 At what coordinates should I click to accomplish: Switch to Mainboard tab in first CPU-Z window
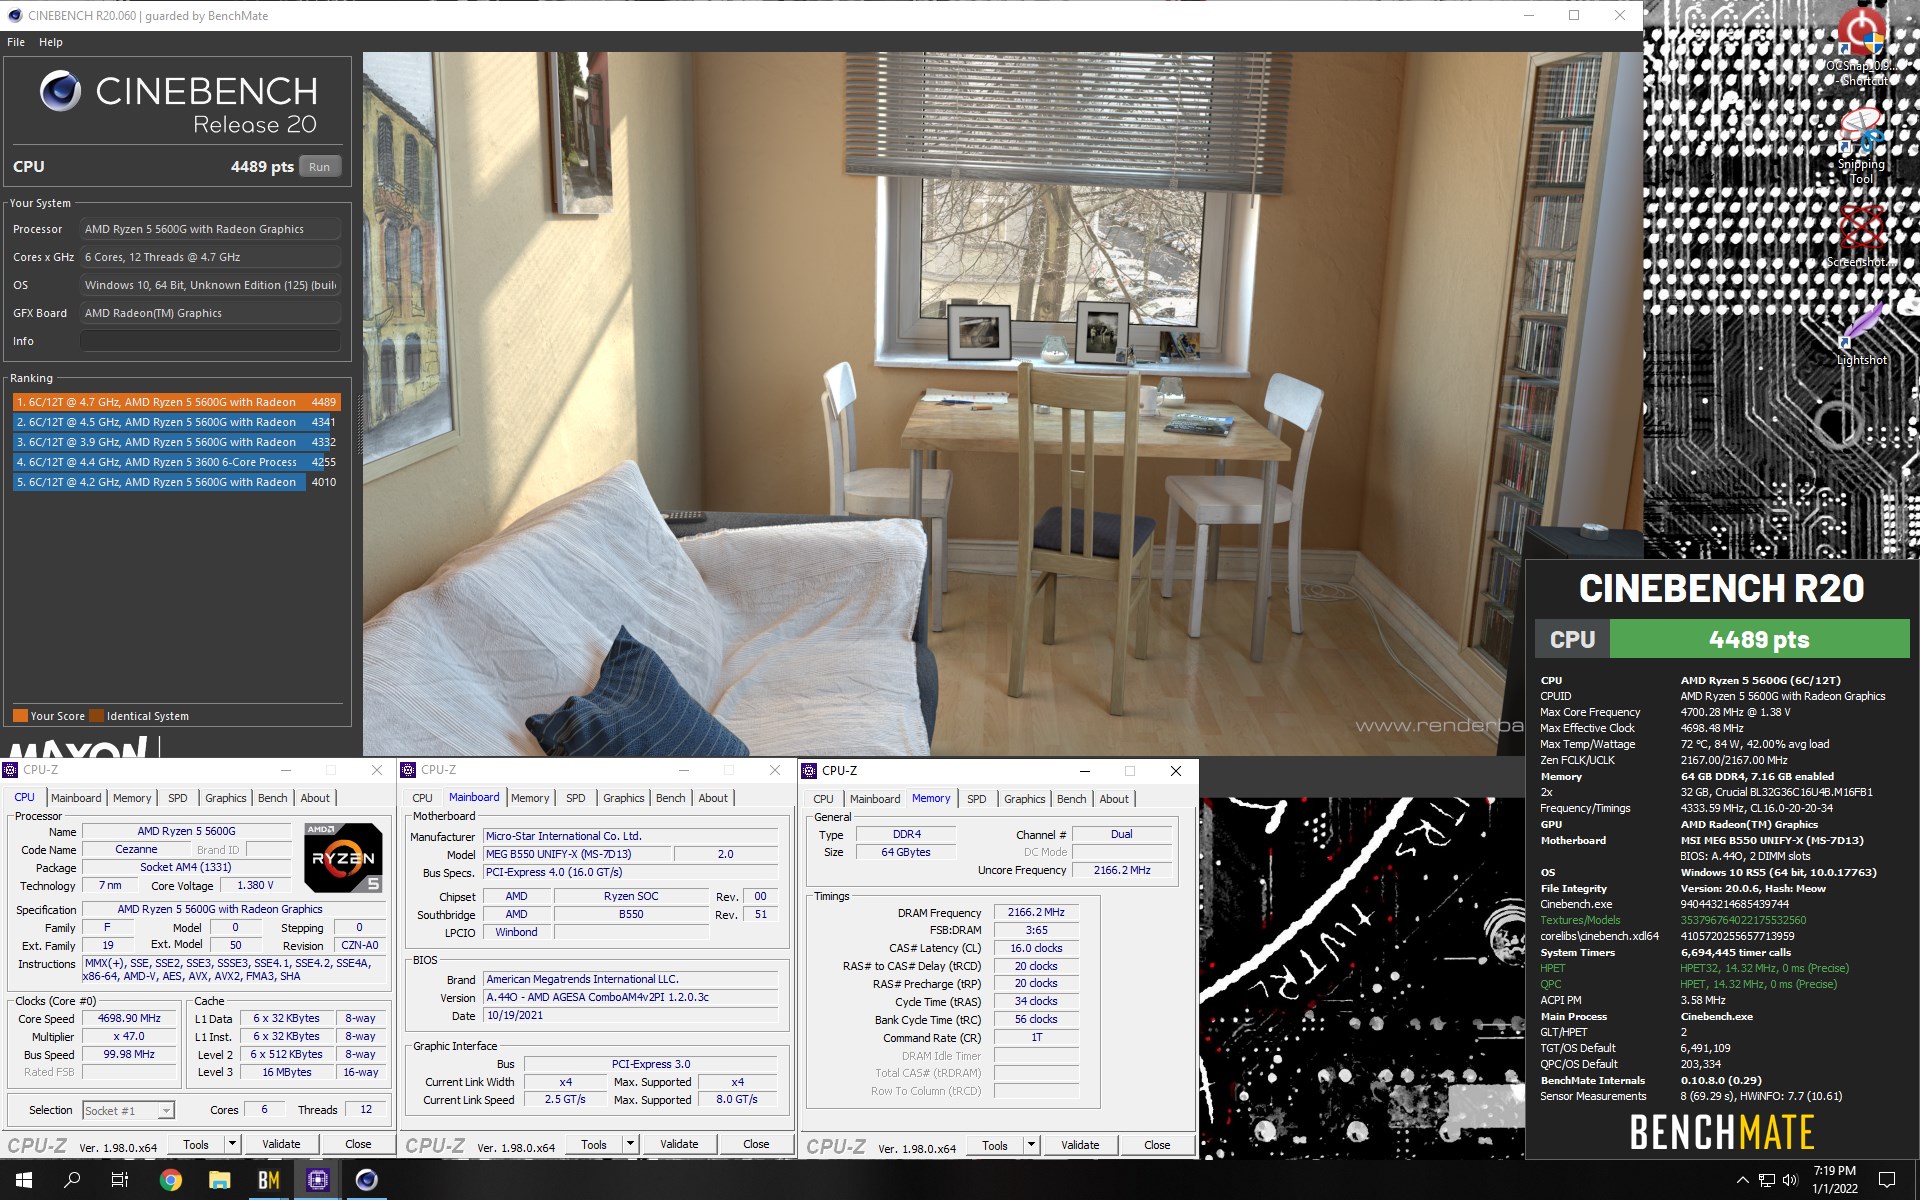76,798
